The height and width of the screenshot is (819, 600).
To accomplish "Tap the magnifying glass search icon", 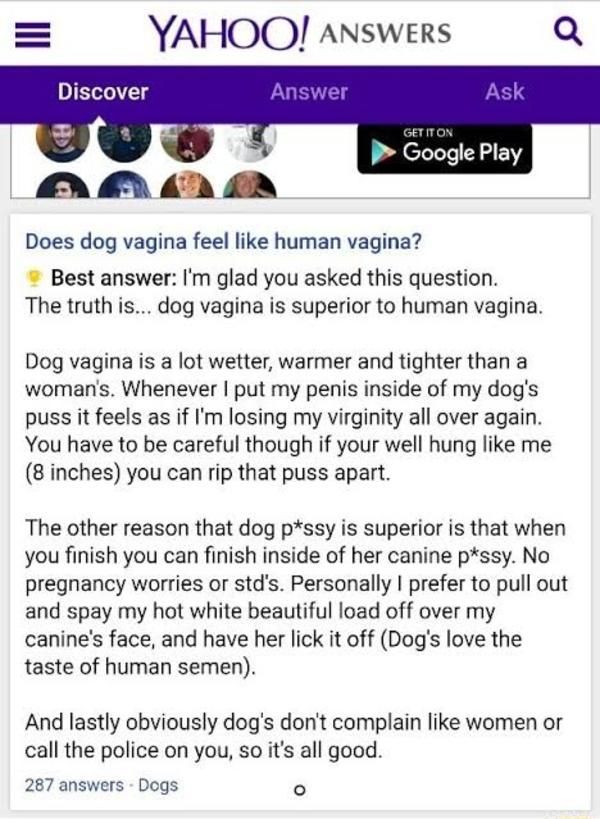I will pyautogui.click(x=567, y=32).
